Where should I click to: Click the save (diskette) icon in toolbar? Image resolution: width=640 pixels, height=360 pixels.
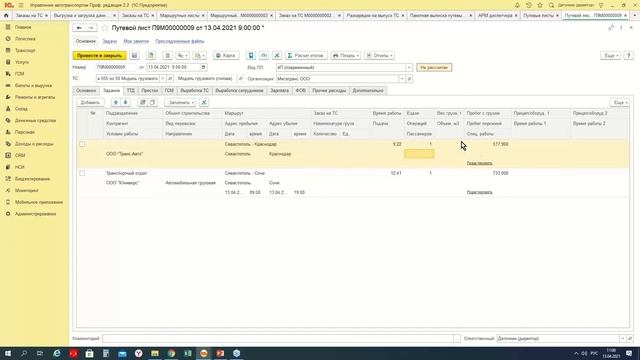coord(134,56)
